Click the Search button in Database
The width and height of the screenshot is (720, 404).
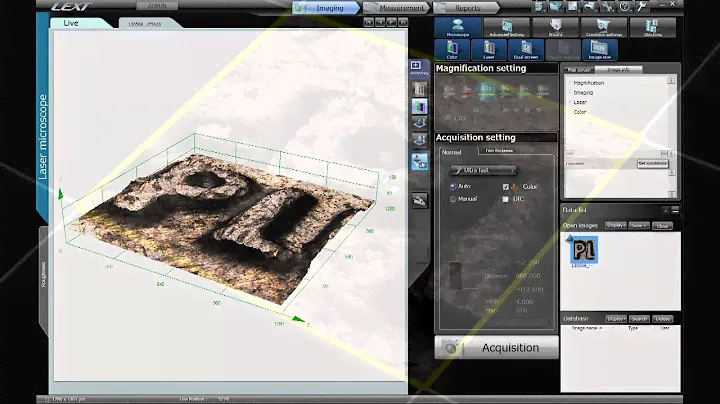(640, 319)
